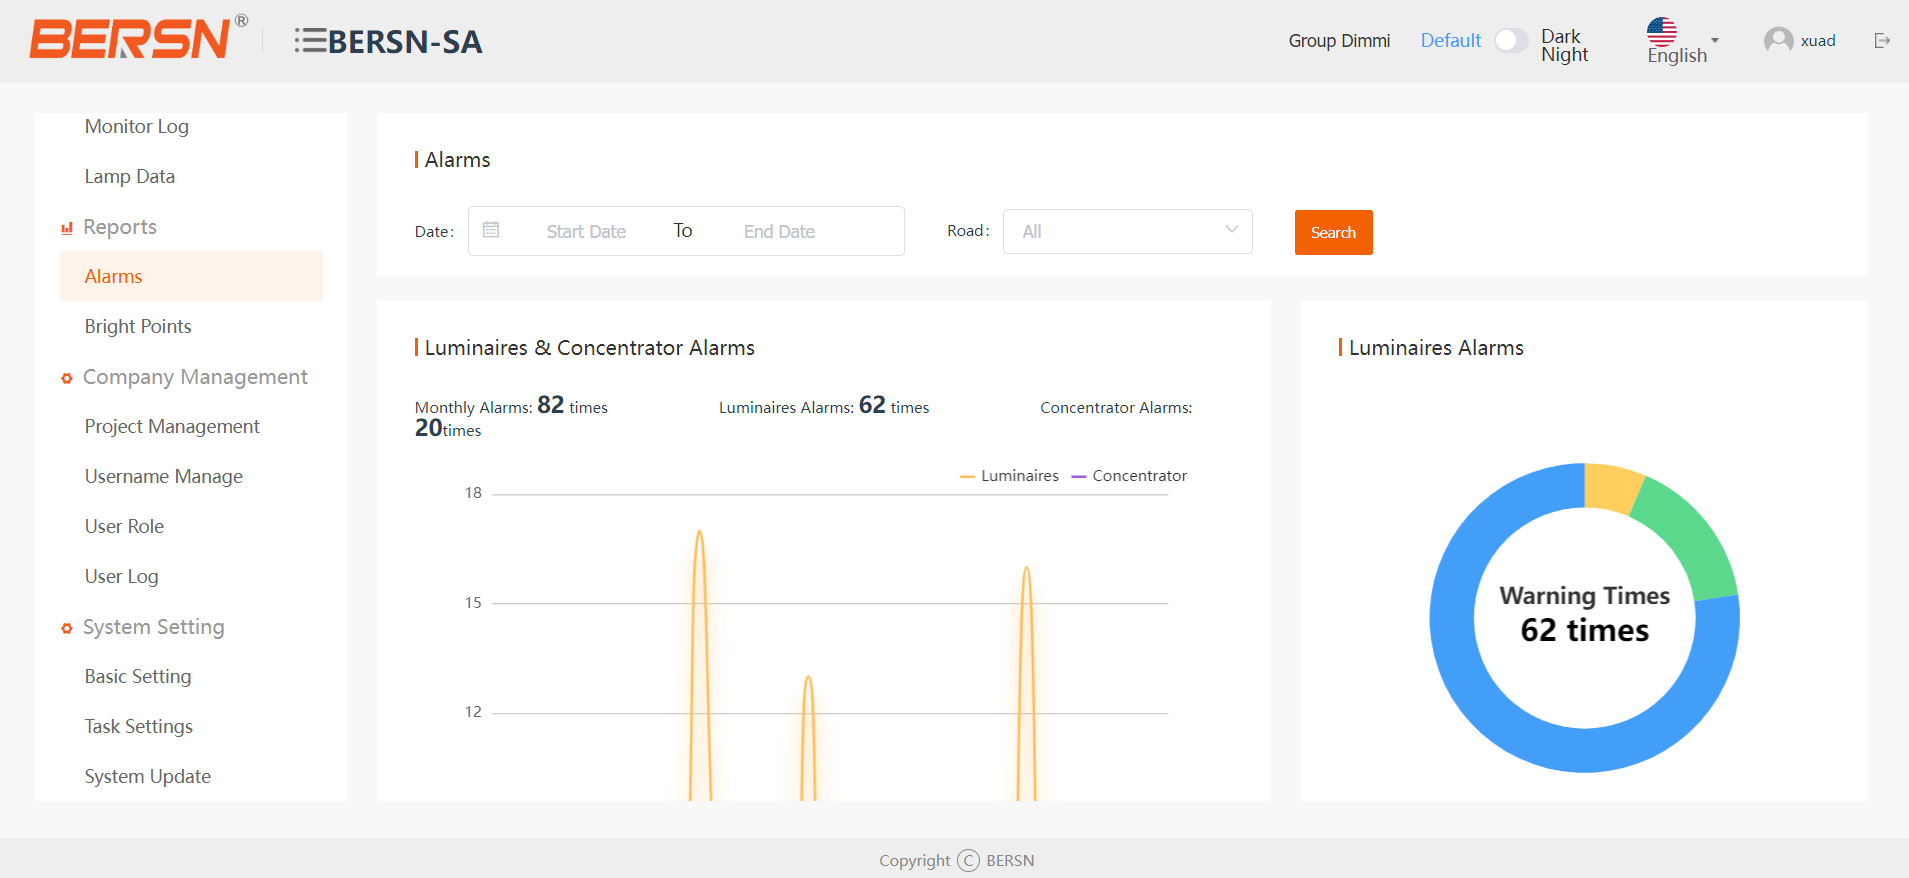Image resolution: width=1909 pixels, height=878 pixels.
Task: Click the logout icon in header
Action: (x=1881, y=41)
